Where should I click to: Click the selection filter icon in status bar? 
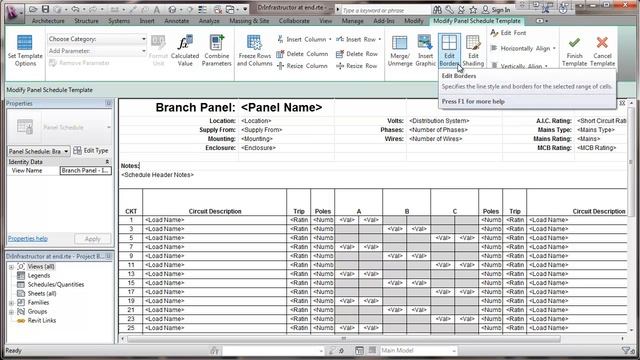coord(626,351)
